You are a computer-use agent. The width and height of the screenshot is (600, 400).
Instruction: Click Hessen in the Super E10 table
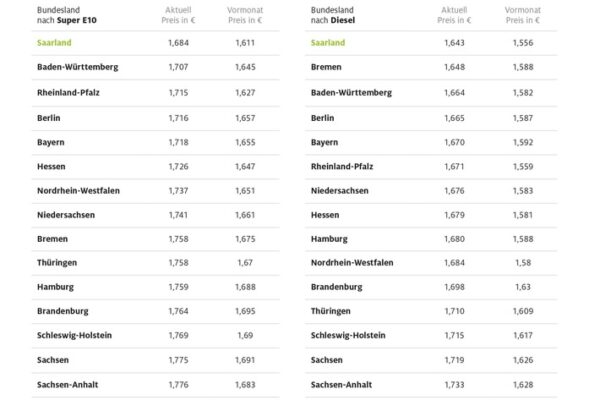(x=51, y=166)
